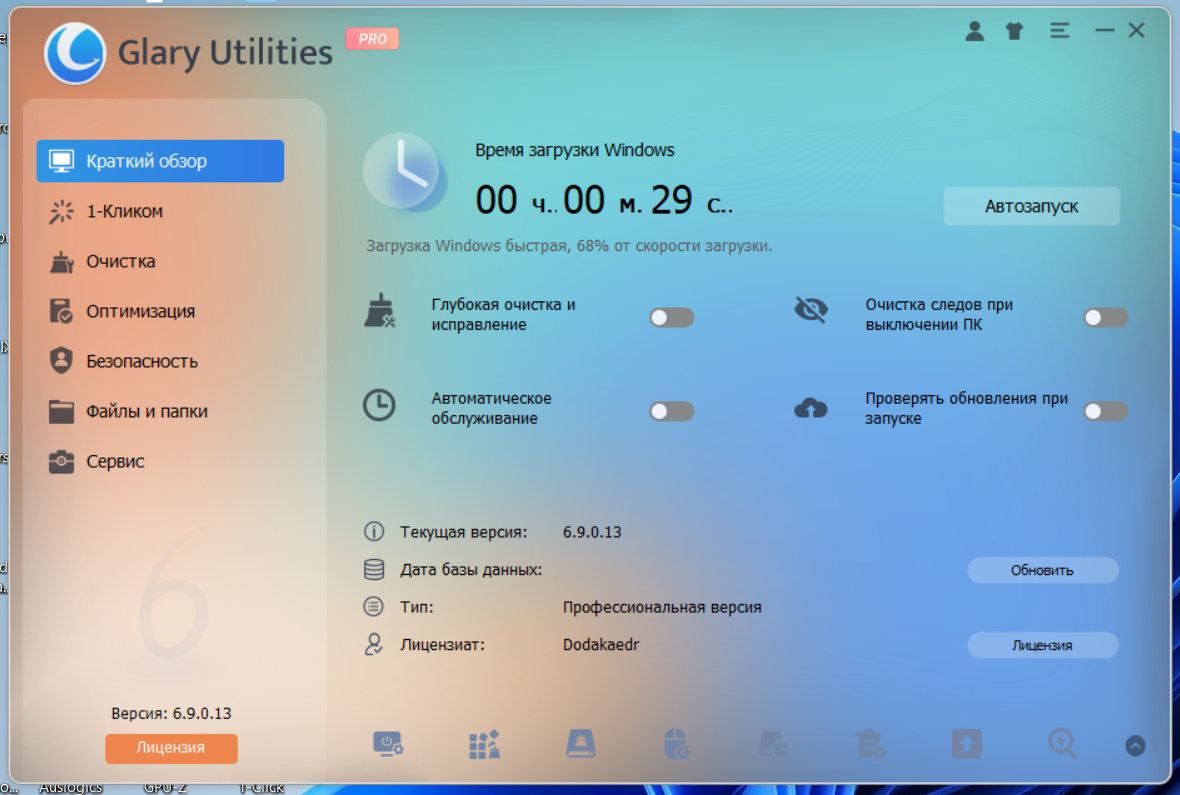Open Безопасность section in sidebar

(160, 361)
